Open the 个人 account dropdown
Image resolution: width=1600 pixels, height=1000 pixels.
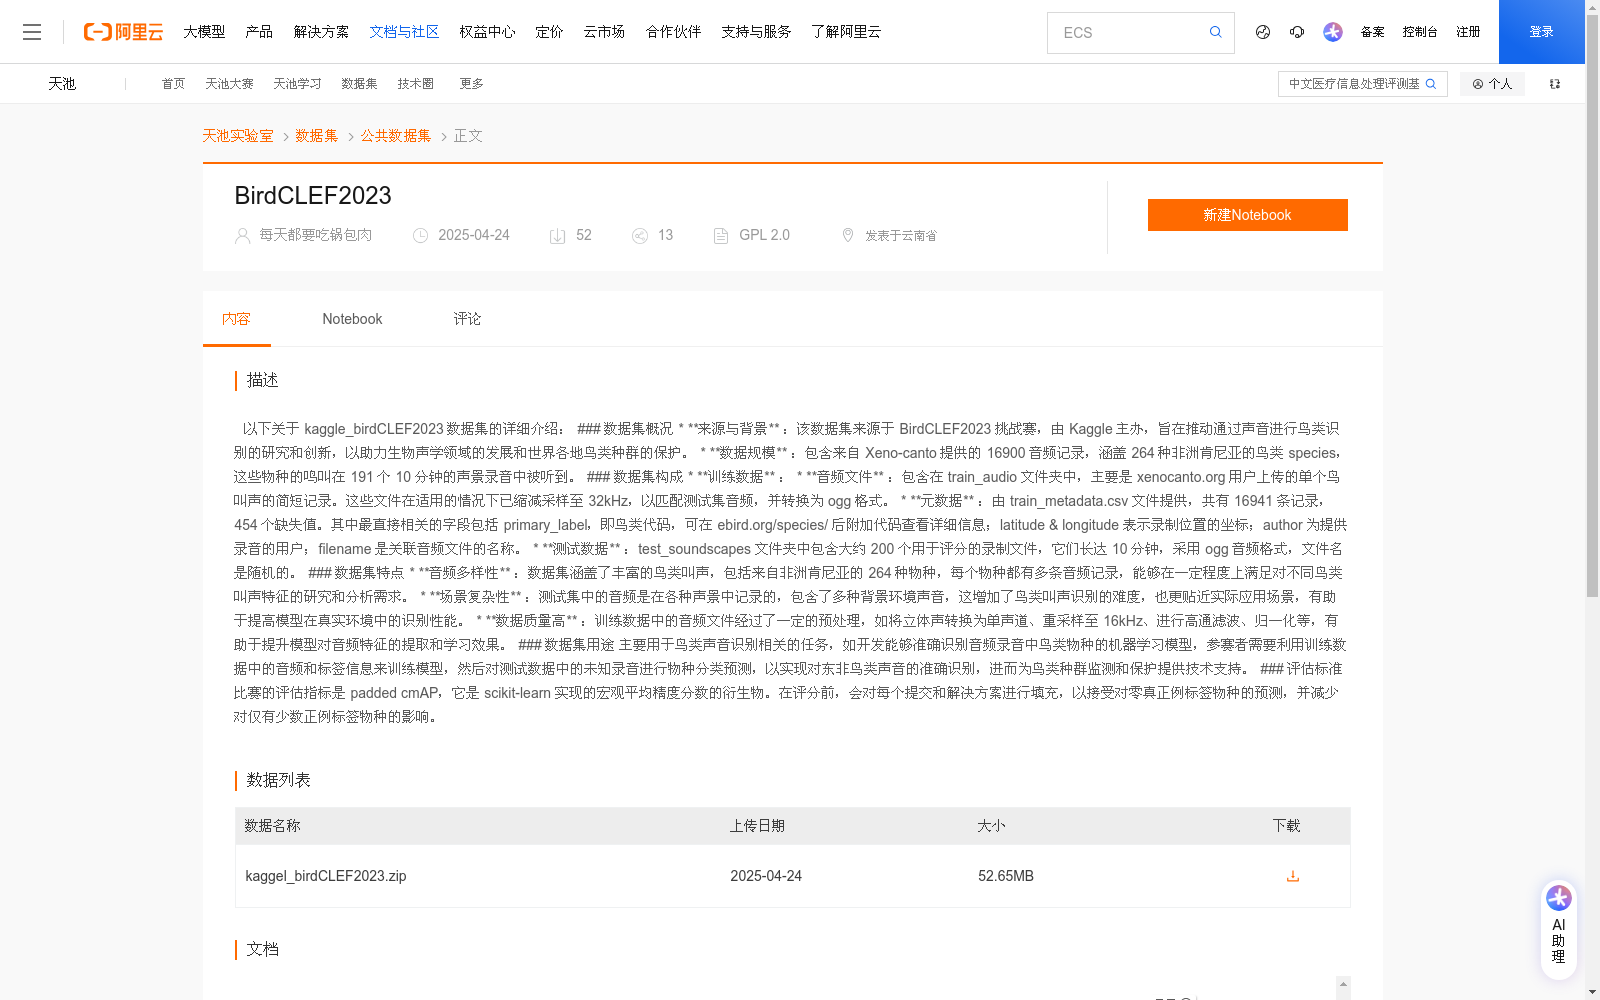coord(1492,84)
